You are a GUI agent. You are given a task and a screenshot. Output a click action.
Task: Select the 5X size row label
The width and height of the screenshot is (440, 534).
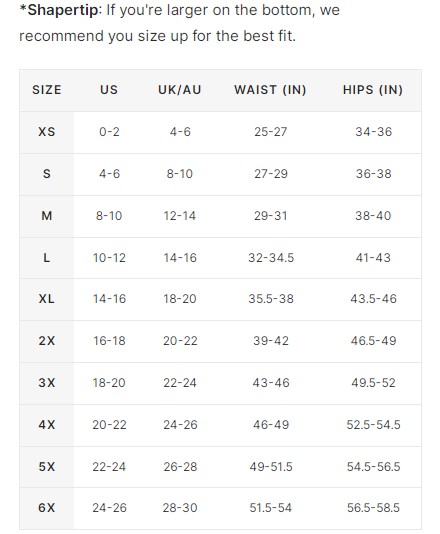click(47, 467)
